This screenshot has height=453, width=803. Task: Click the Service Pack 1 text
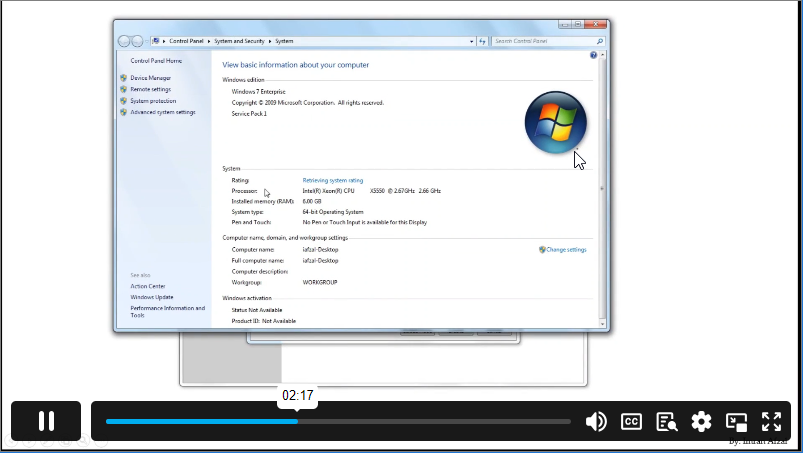[249, 114]
